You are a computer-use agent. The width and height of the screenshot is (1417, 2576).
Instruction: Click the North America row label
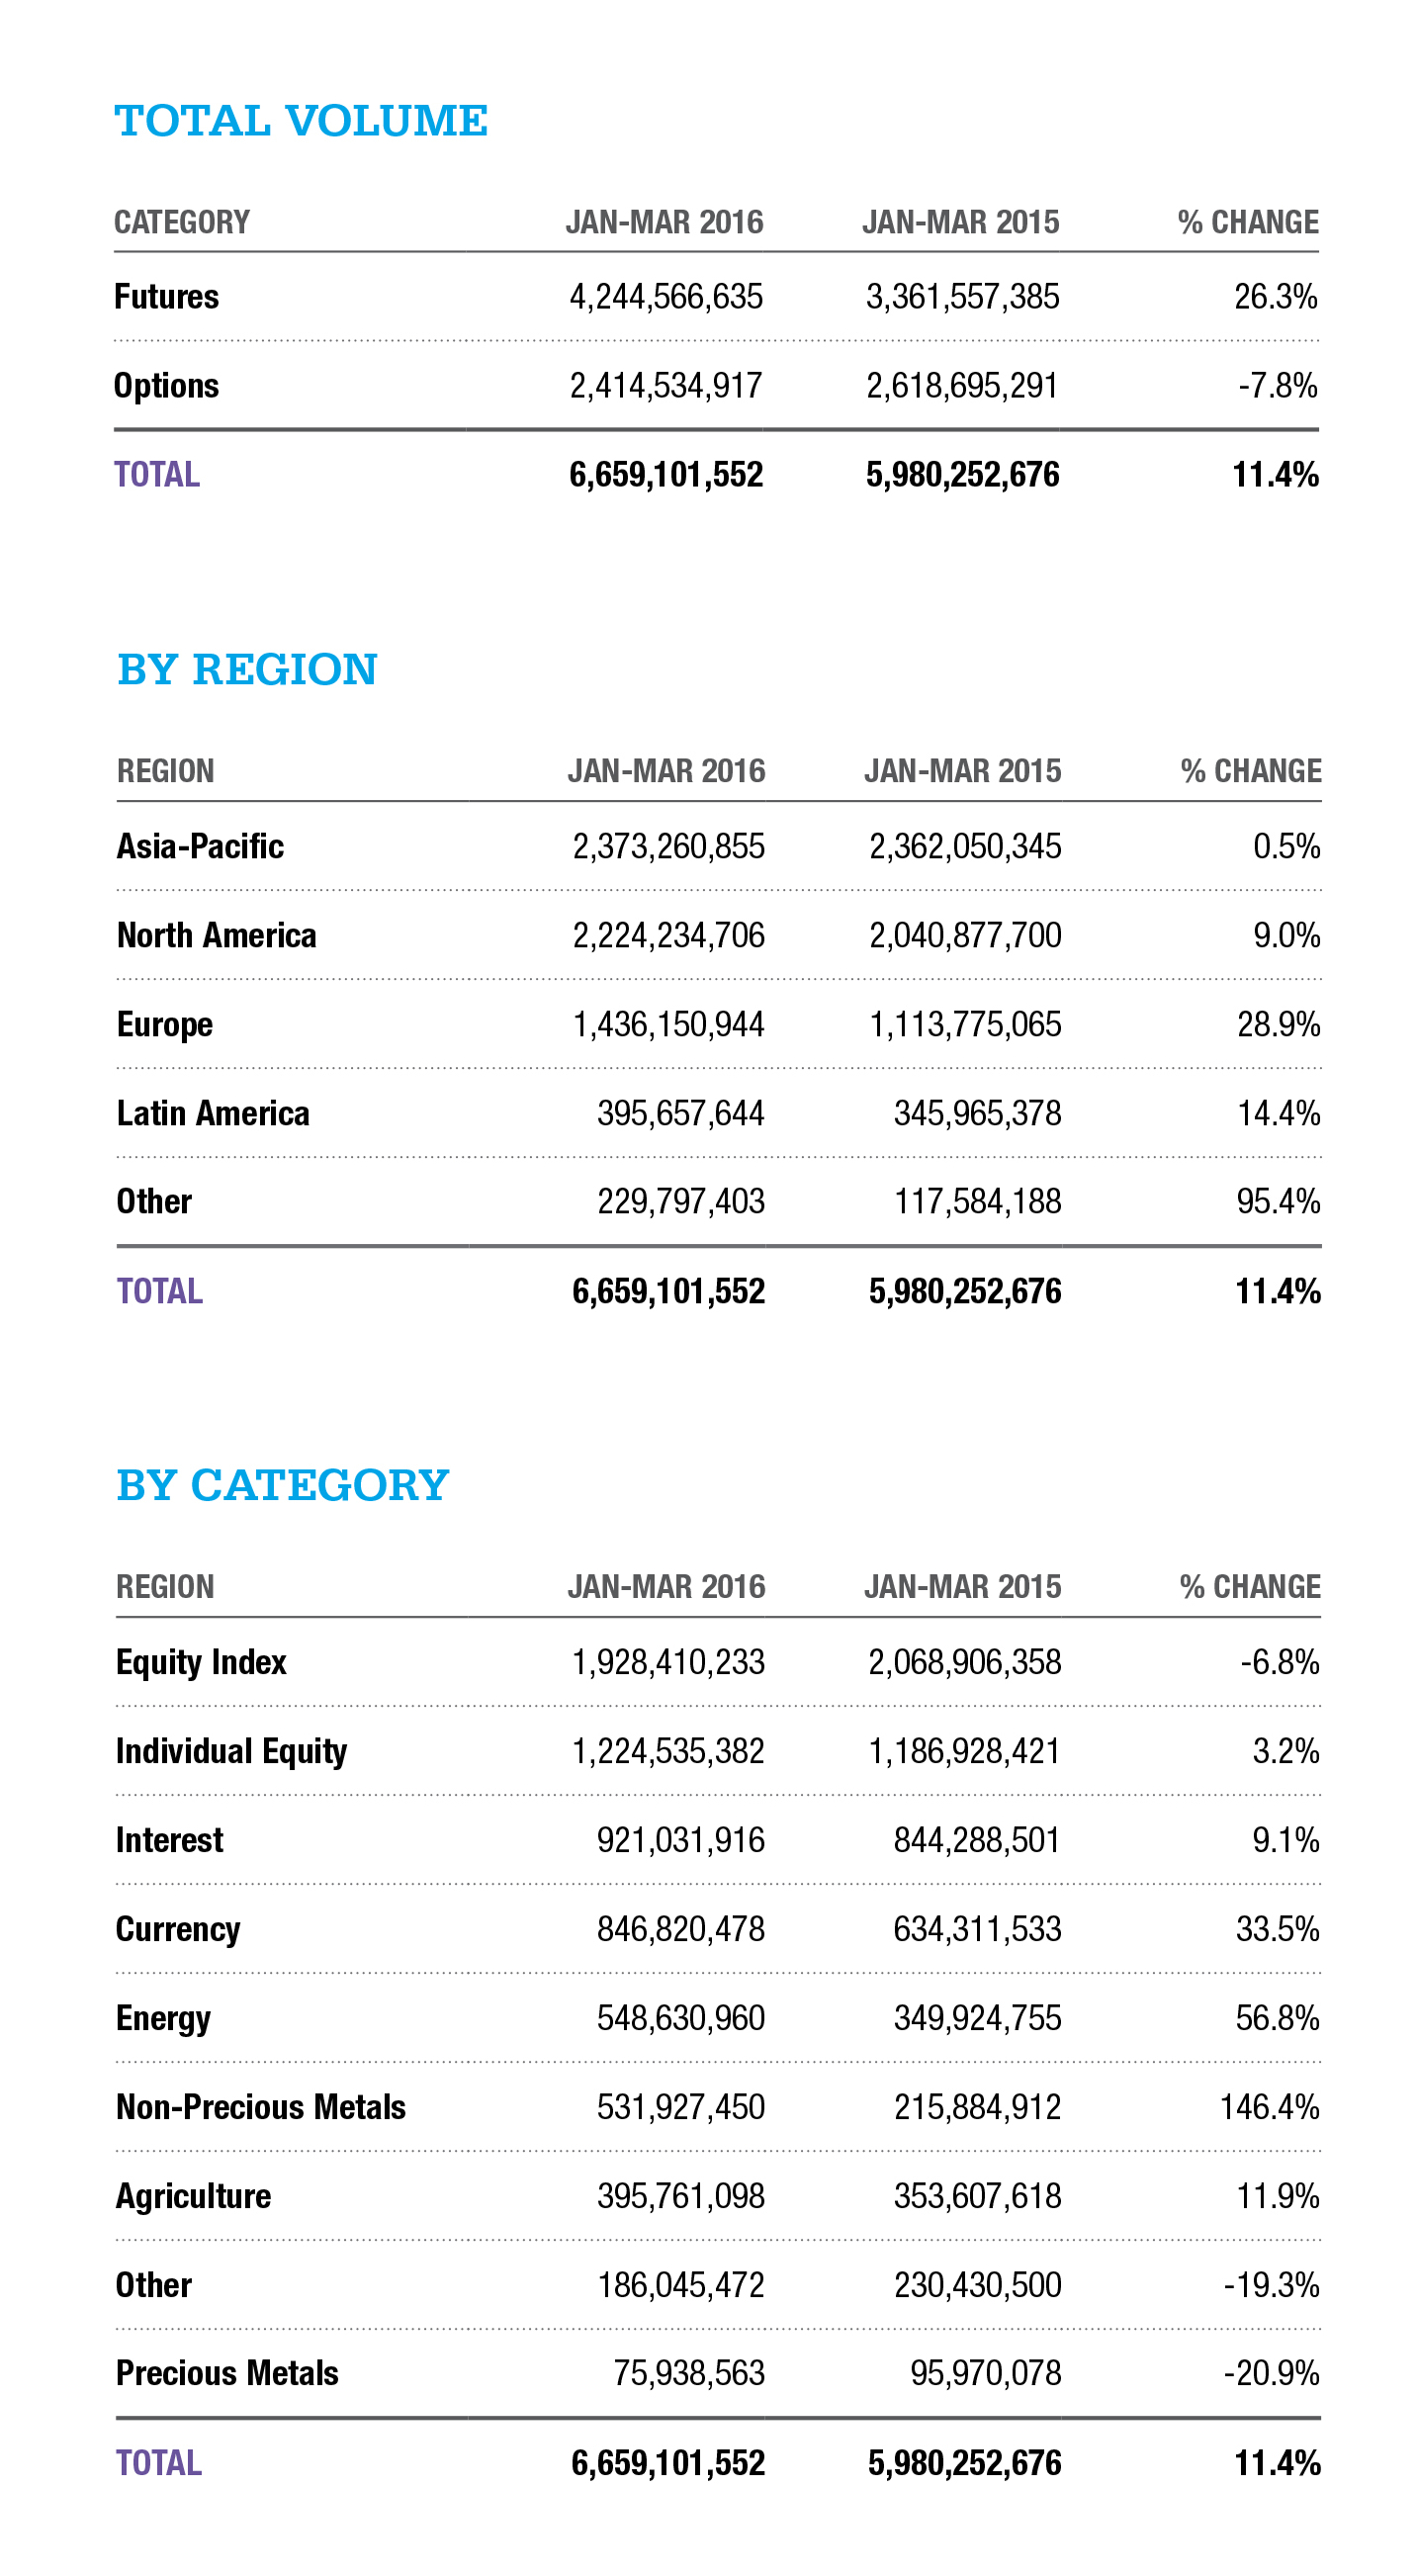216,935
